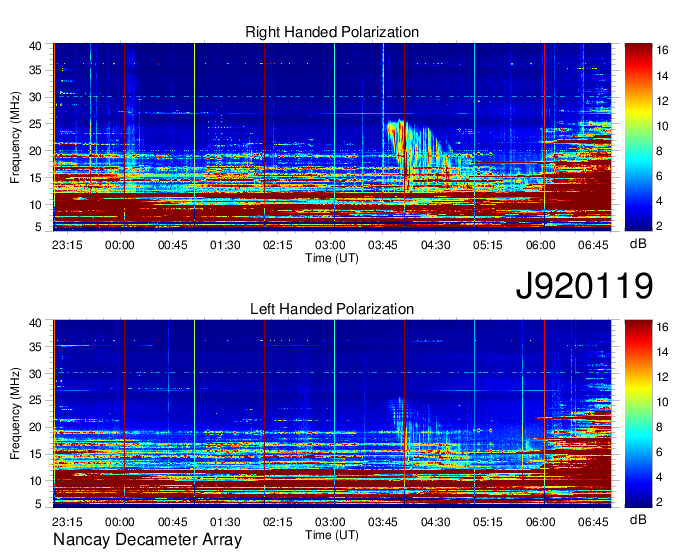Screen dimensions: 680x552
Task: Click the 00:00 time tick of the Left Handed plot
Action: (120, 522)
